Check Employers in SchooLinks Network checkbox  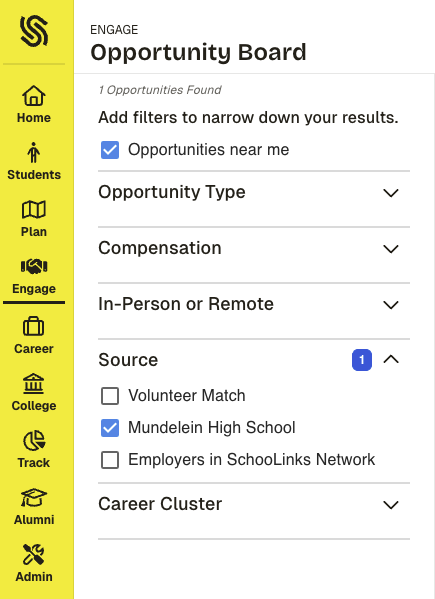pyautogui.click(x=110, y=460)
